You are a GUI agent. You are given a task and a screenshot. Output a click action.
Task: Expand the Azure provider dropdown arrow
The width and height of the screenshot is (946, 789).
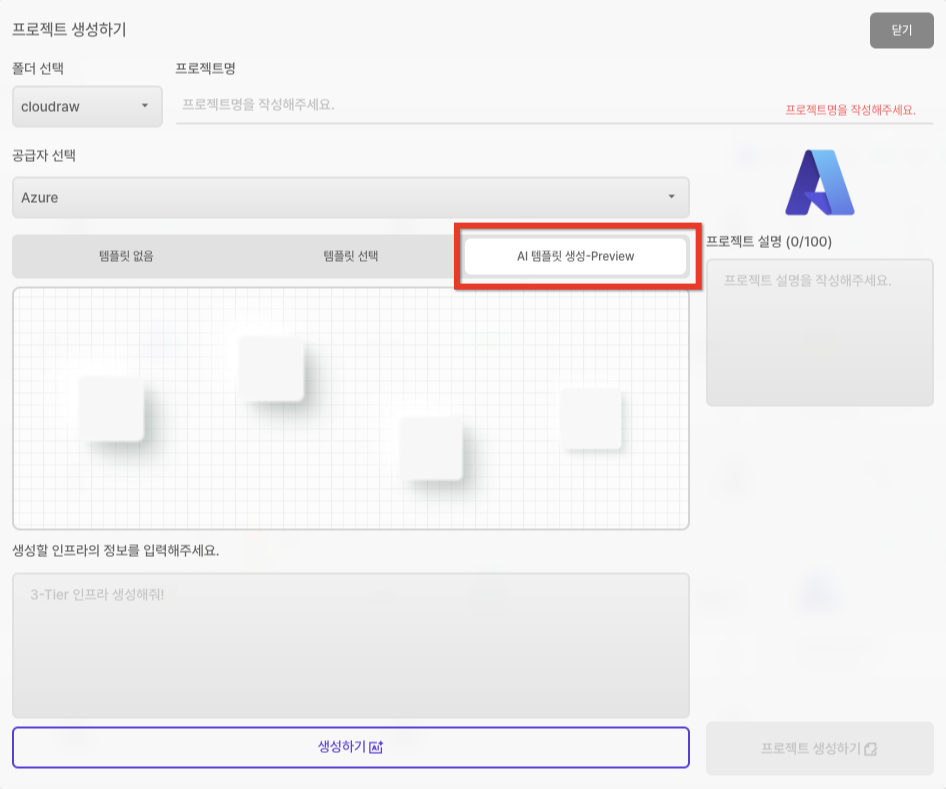(x=672, y=197)
